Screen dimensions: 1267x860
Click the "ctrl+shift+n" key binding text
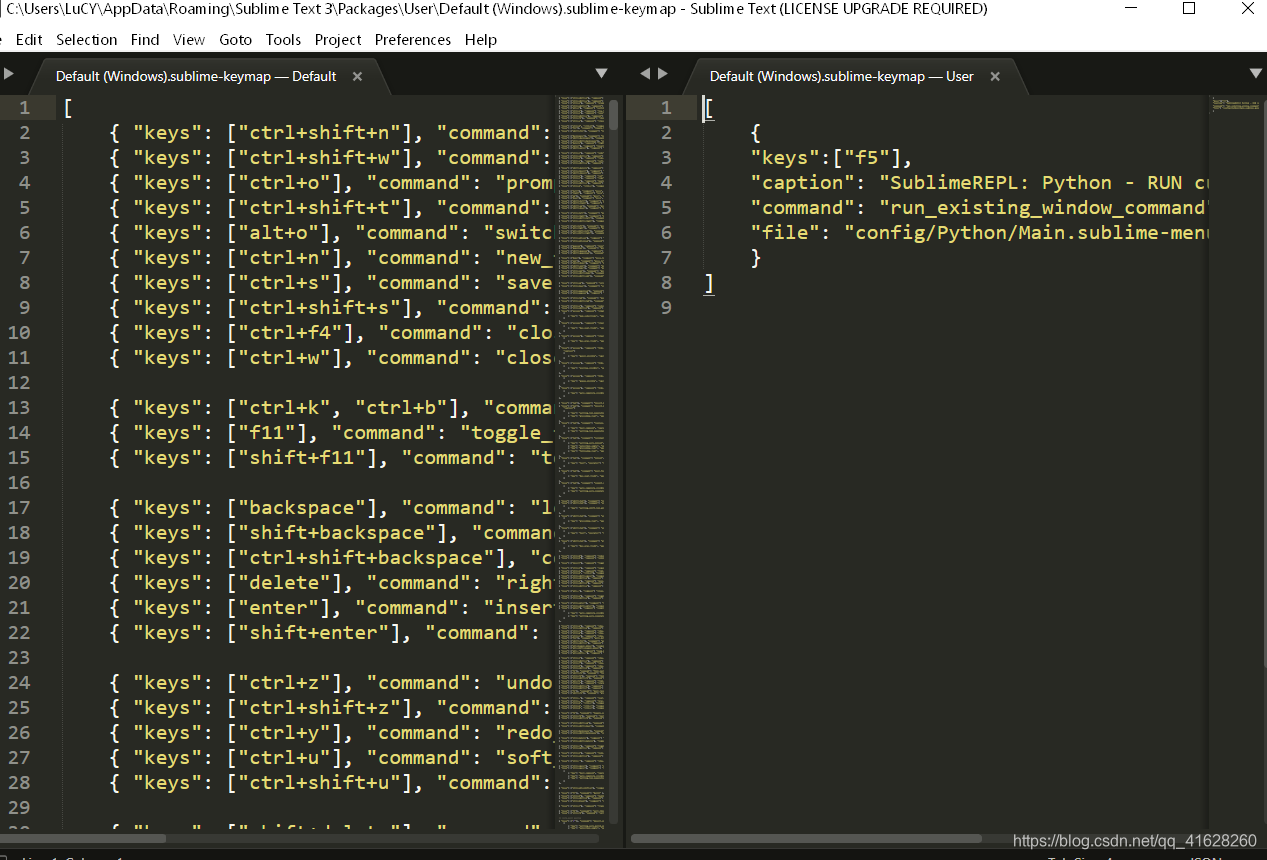pos(319,133)
